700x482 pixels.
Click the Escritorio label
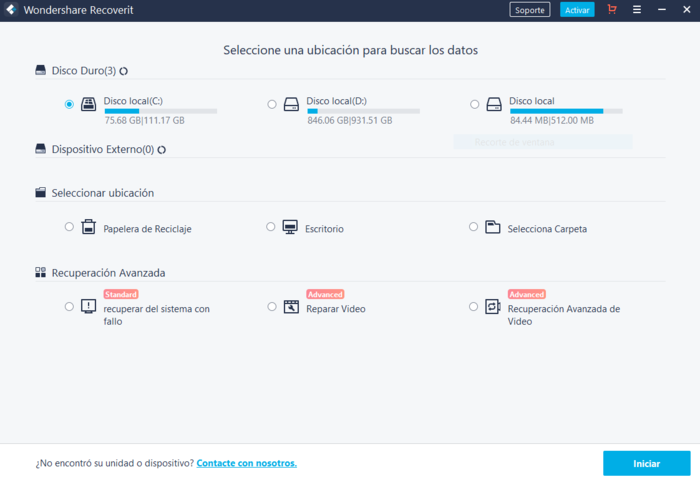pyautogui.click(x=325, y=229)
